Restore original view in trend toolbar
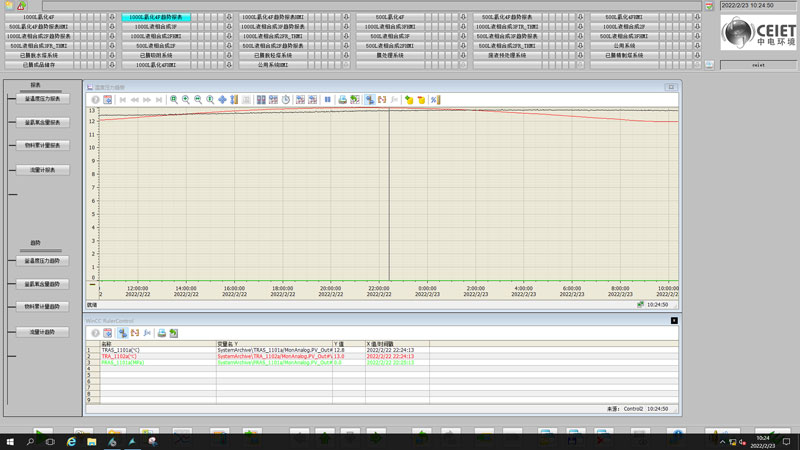 coord(246,100)
